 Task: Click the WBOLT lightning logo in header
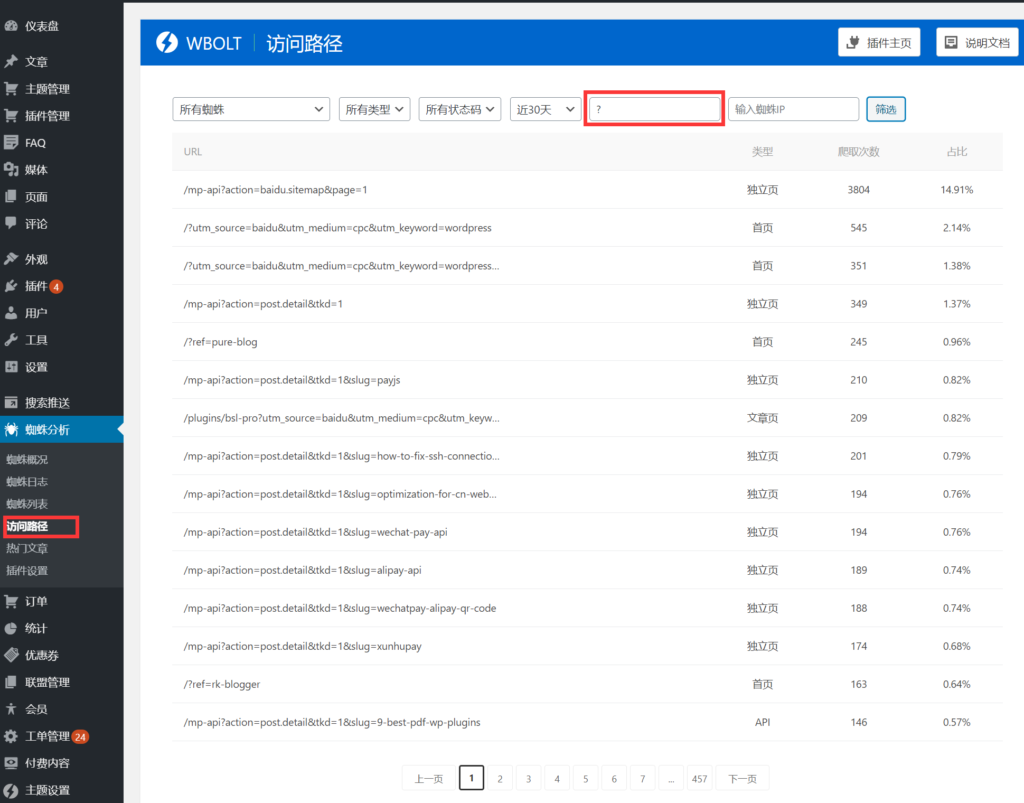click(166, 43)
